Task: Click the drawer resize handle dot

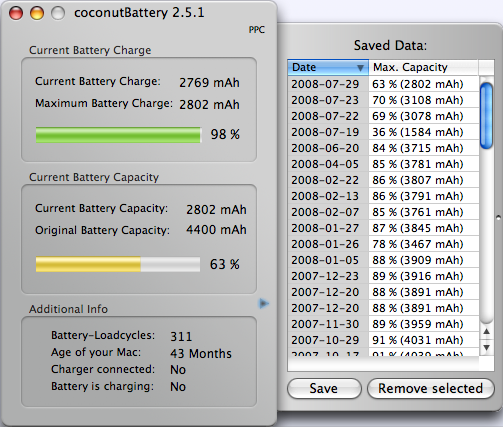Action: [499, 218]
